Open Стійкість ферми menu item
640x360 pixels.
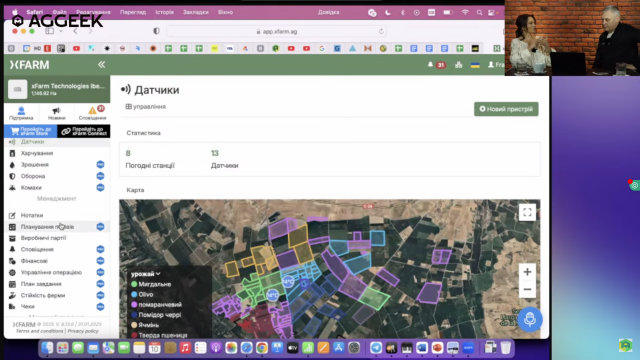point(43,295)
